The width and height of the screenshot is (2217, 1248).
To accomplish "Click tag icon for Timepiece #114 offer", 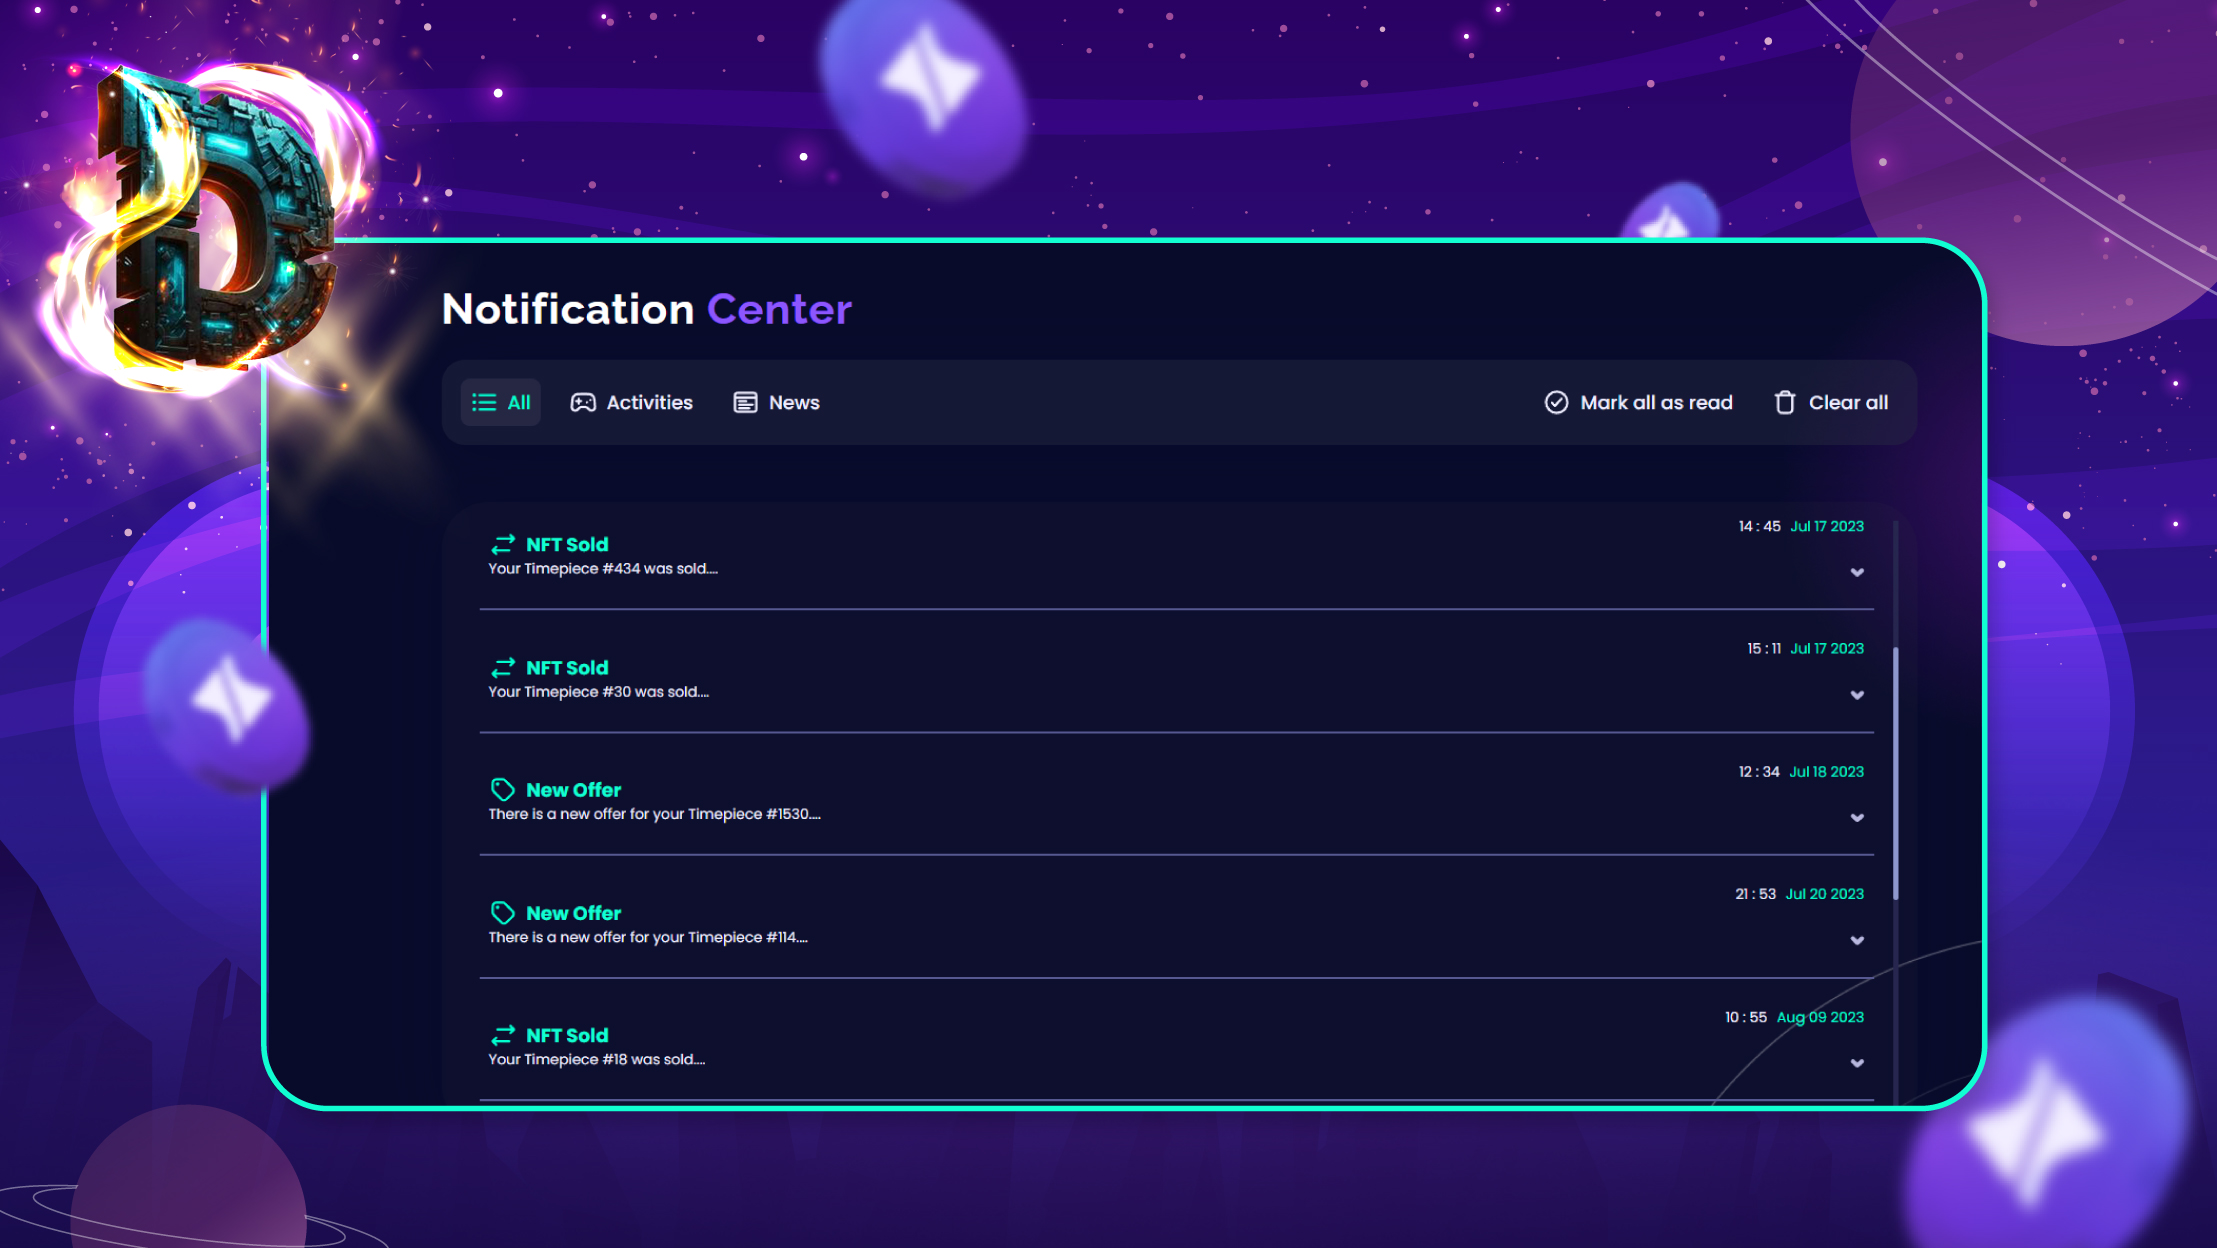I will click(502, 913).
